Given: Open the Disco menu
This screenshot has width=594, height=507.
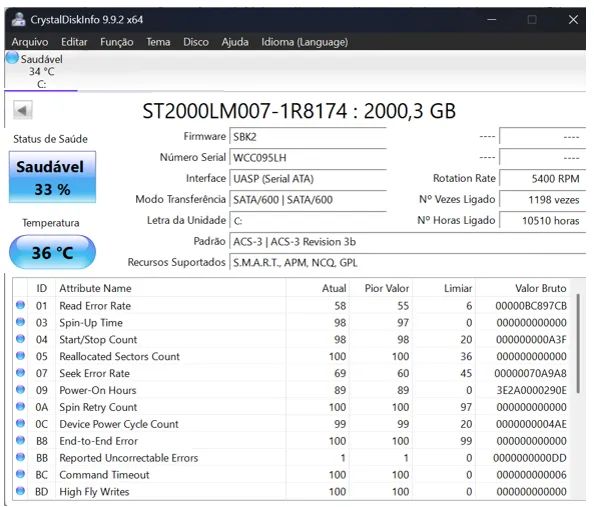Looking at the screenshot, I should click(x=196, y=42).
